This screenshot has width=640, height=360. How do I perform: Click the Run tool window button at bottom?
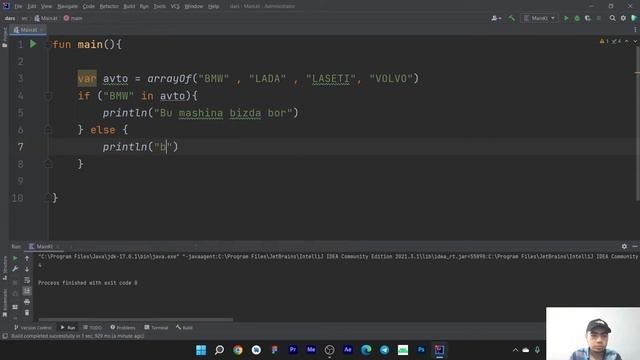(x=68, y=328)
